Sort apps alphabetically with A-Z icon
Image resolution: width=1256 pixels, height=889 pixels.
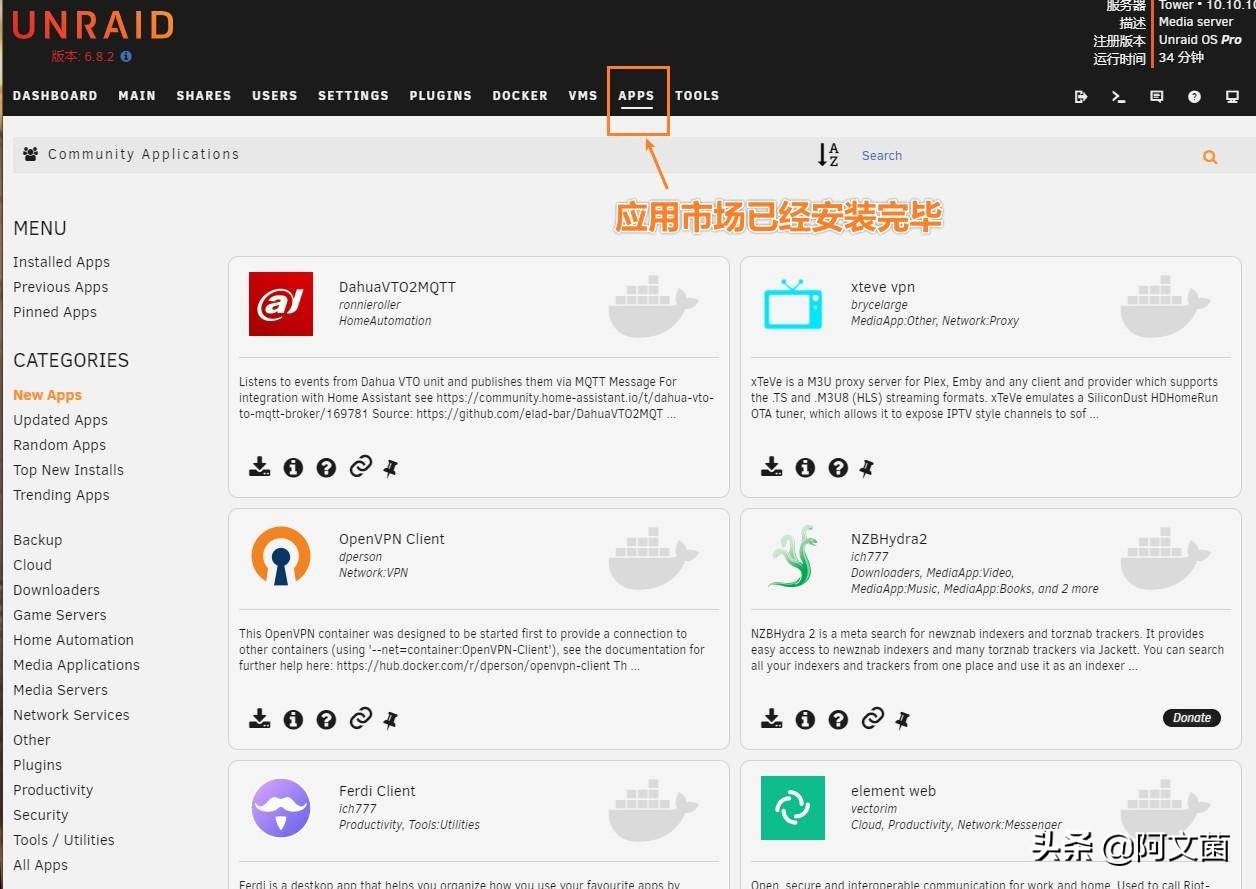(x=828, y=154)
